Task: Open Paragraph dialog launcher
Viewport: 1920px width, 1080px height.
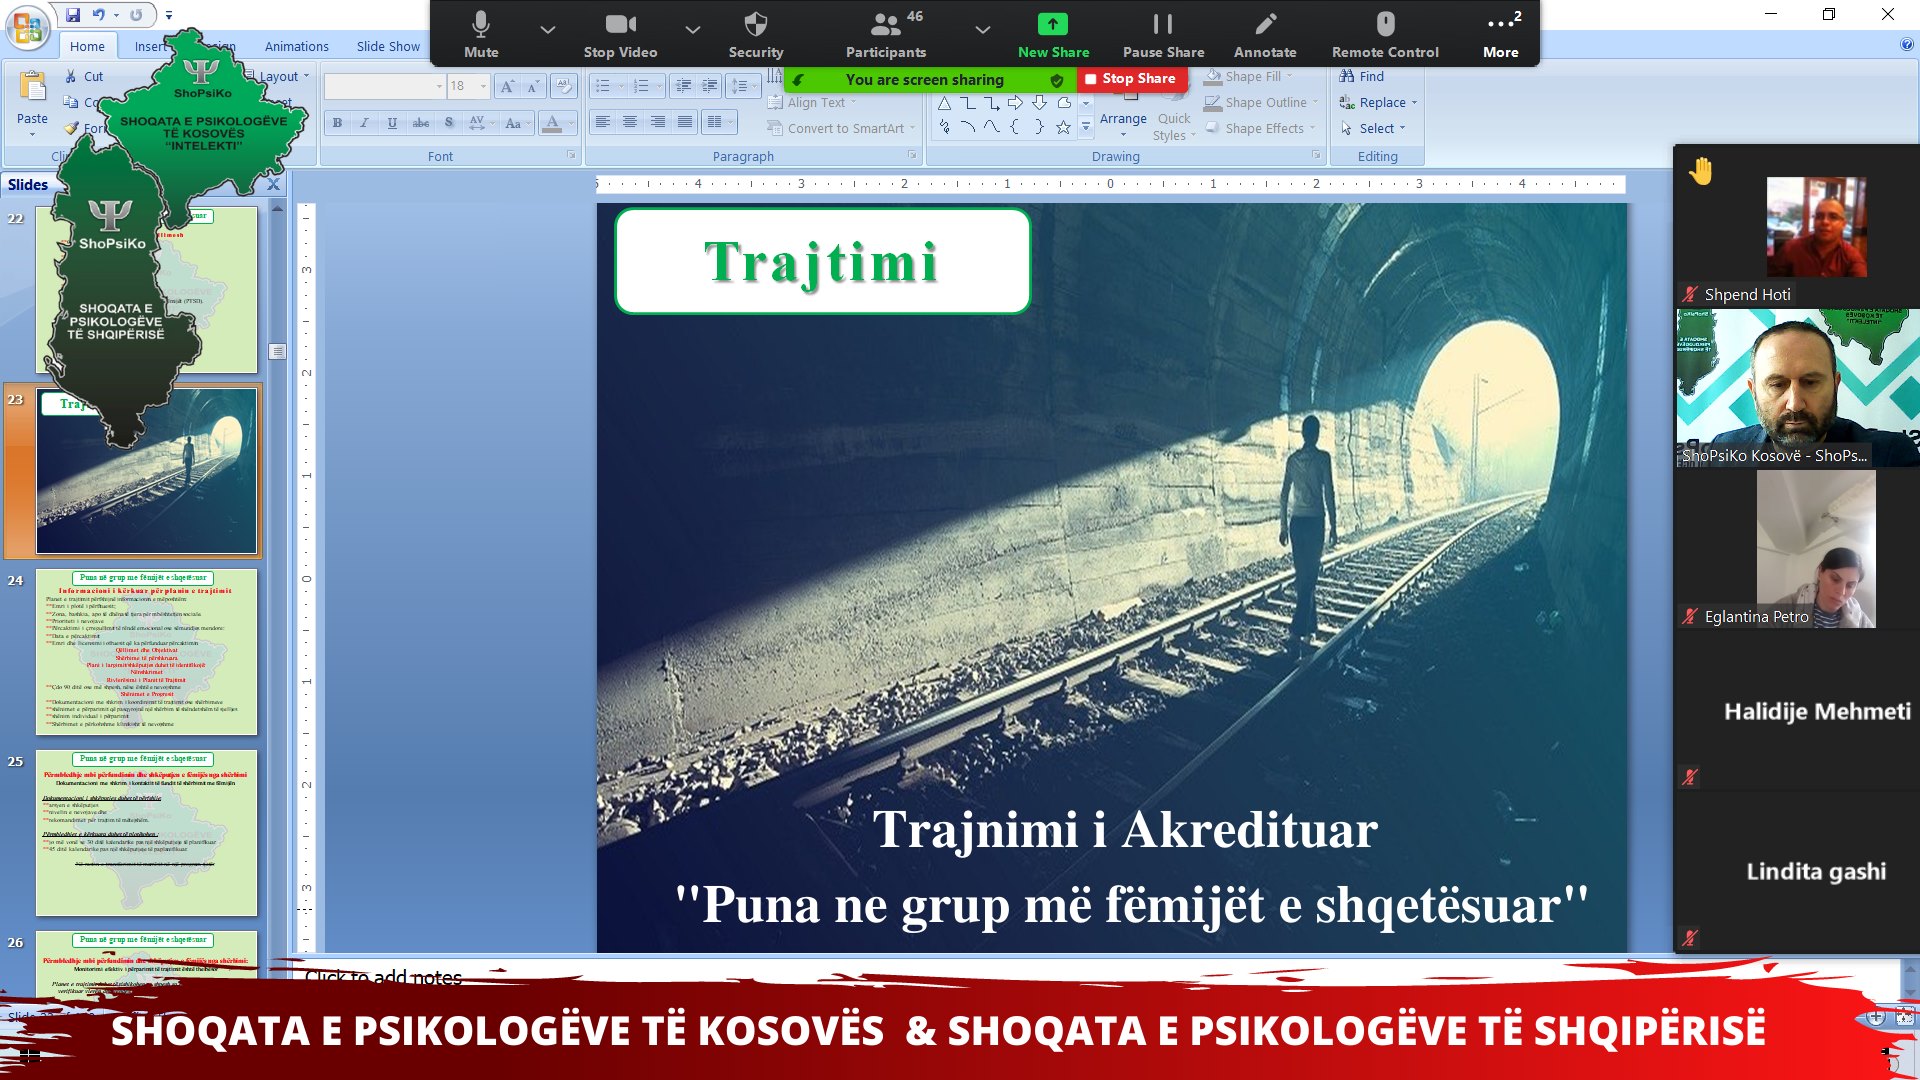Action: (912, 155)
